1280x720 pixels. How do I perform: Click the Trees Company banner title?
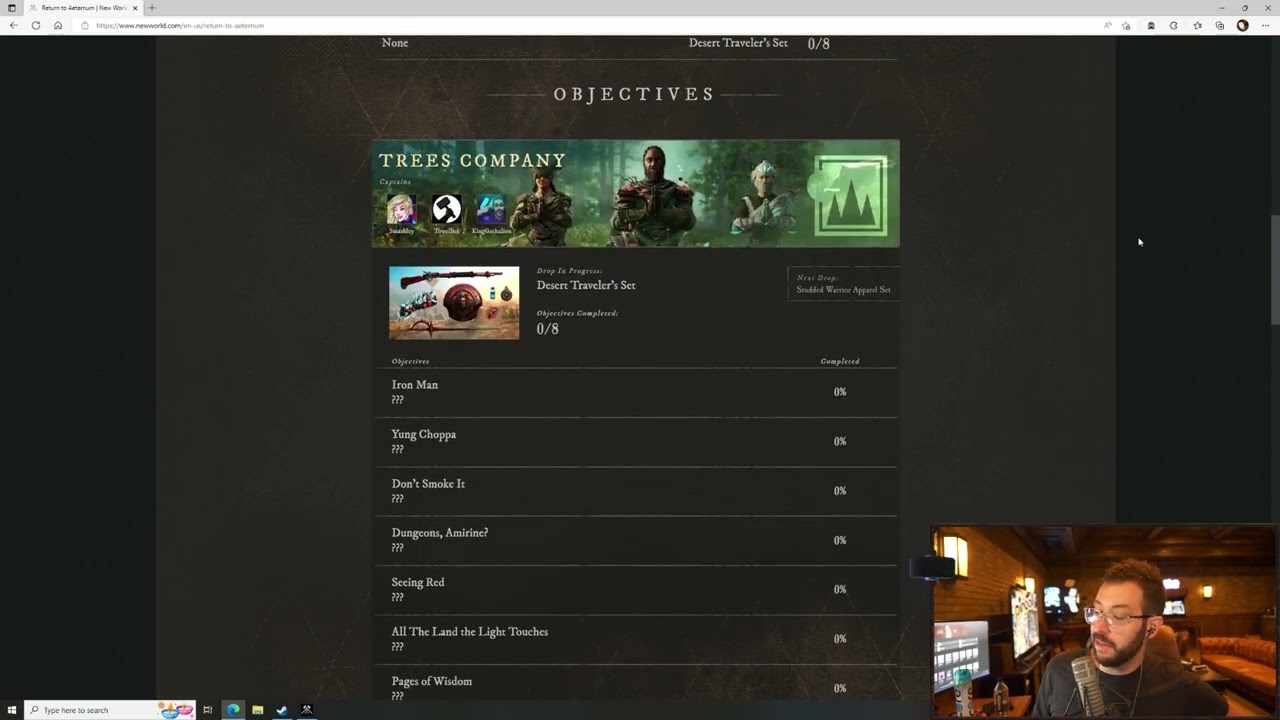[472, 161]
